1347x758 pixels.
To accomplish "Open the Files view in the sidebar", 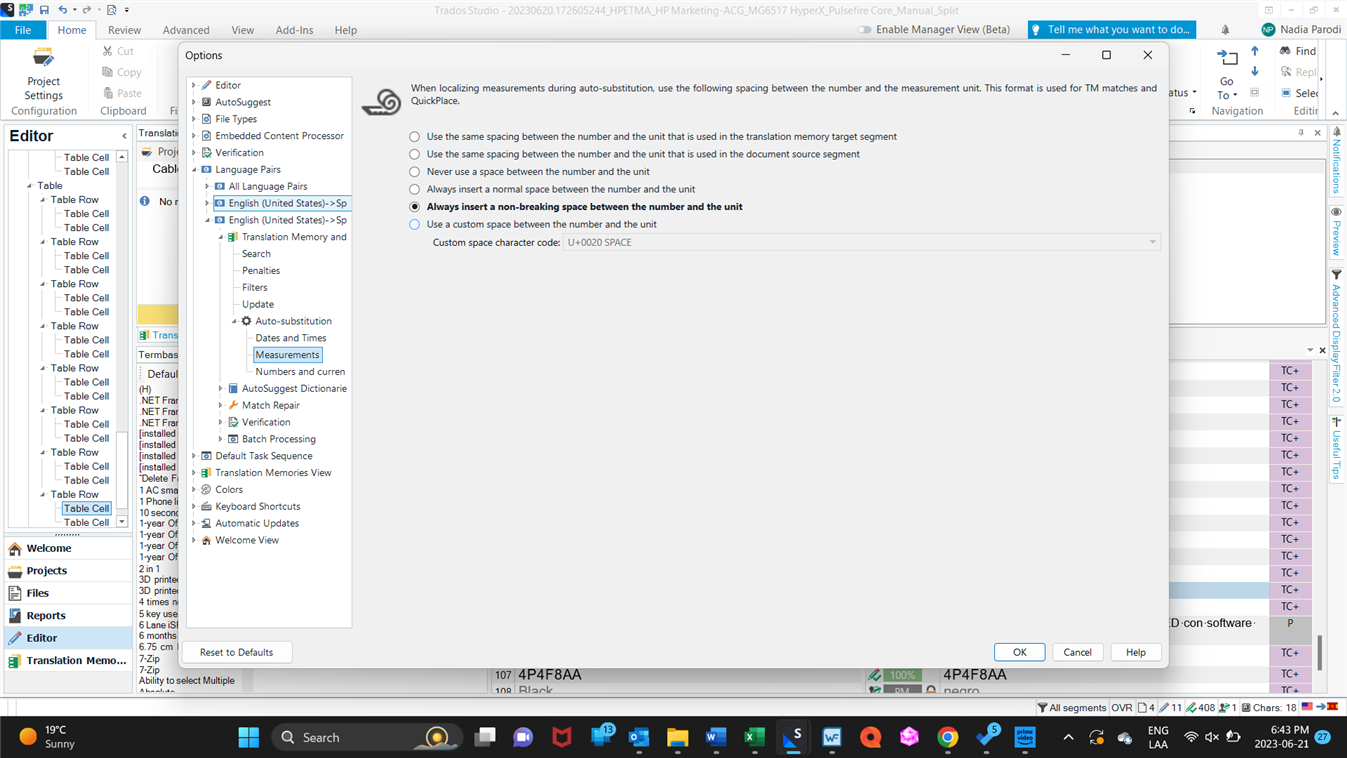I will [x=68, y=593].
